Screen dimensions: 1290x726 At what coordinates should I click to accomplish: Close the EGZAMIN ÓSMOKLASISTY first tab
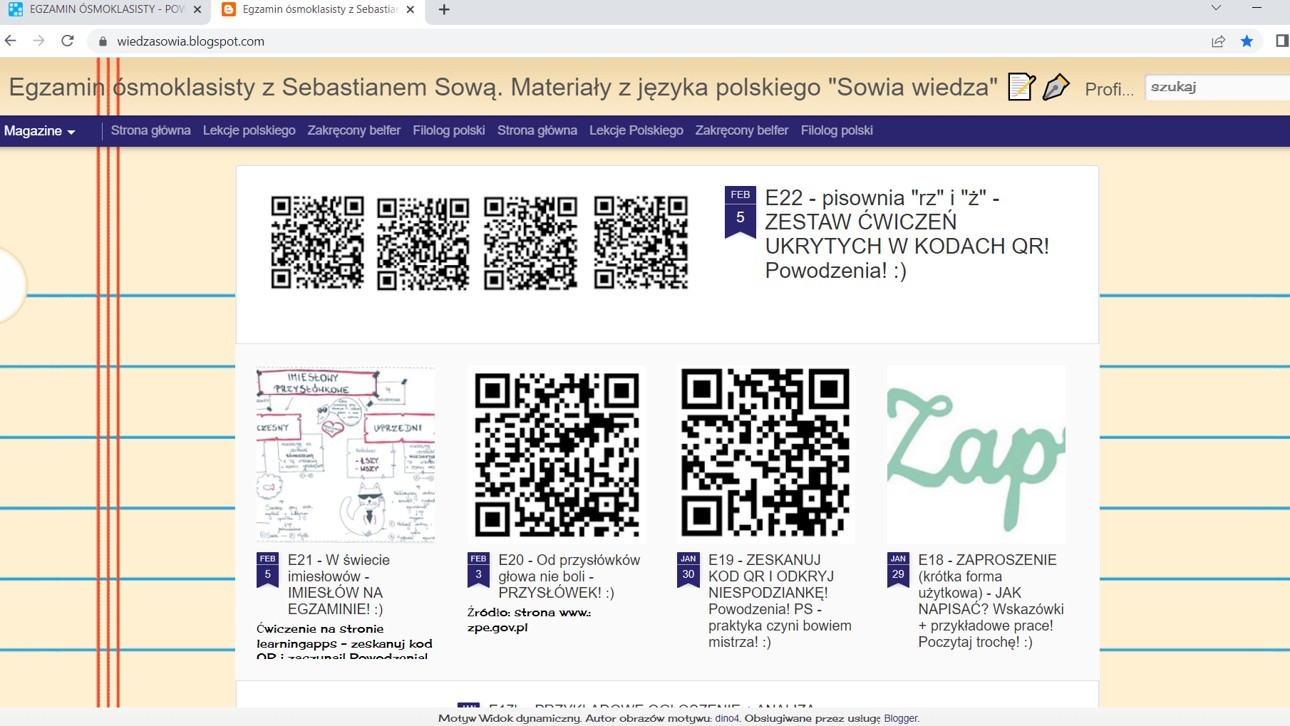click(x=197, y=10)
